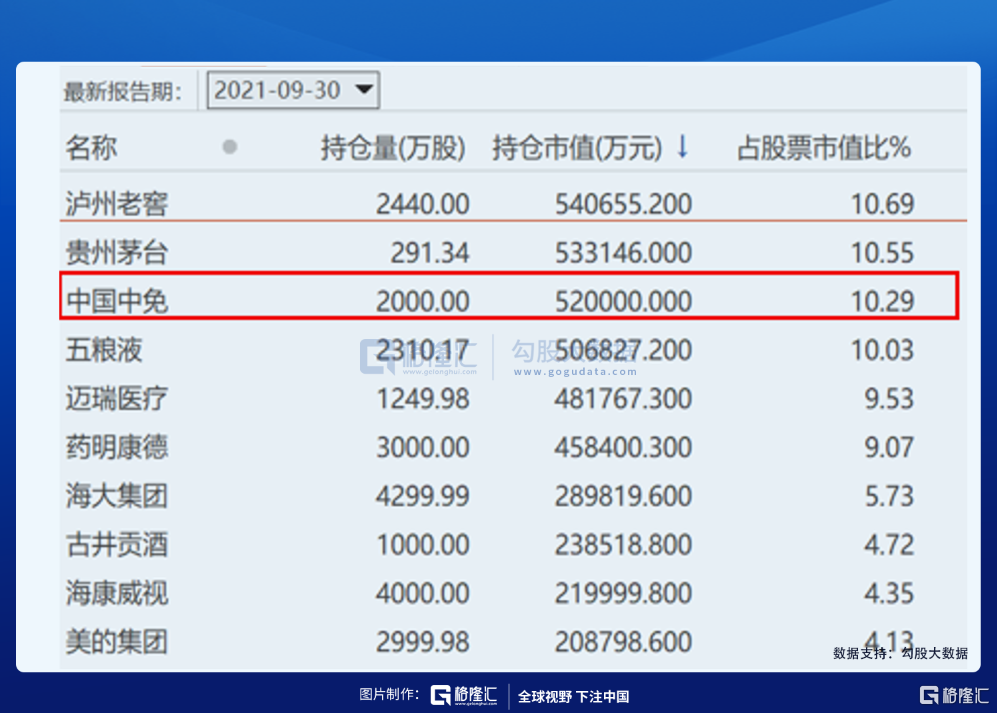Select the 贵州茅台 row name
The width and height of the screenshot is (997, 713).
pyautogui.click(x=117, y=253)
